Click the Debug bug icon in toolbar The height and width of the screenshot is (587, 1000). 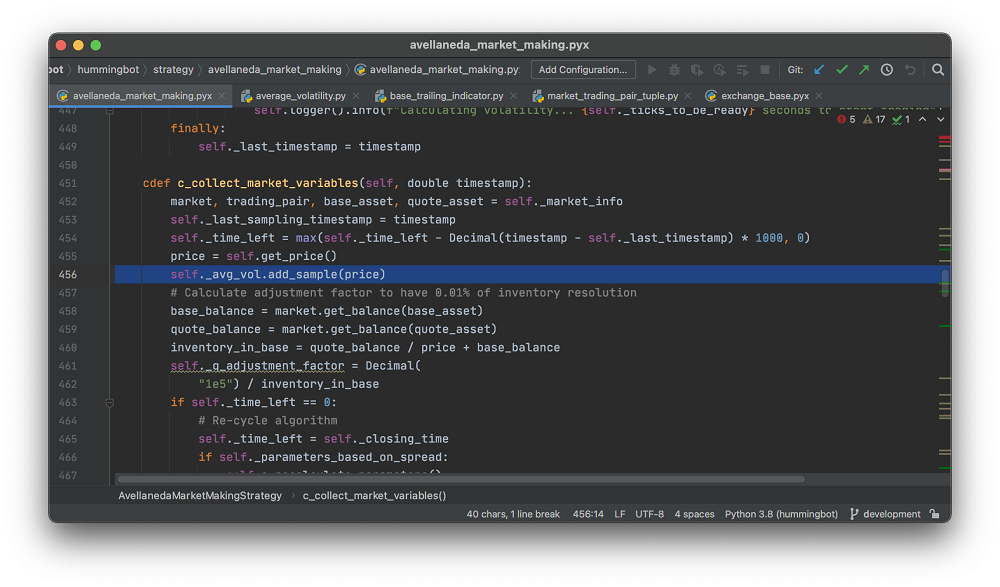pos(675,70)
